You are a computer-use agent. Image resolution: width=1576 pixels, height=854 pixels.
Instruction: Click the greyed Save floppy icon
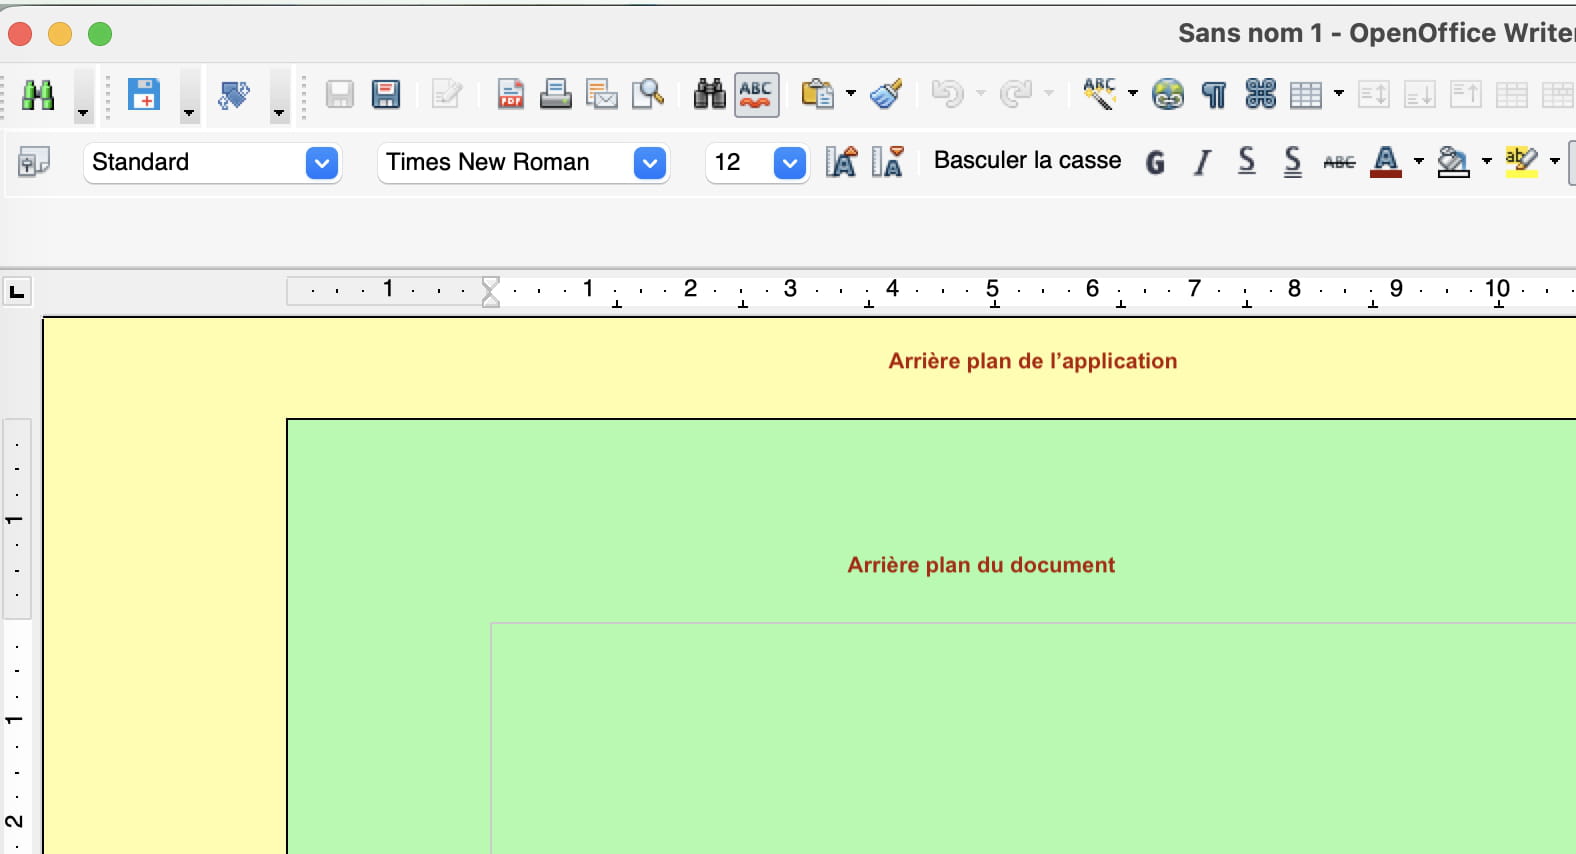[340, 95]
